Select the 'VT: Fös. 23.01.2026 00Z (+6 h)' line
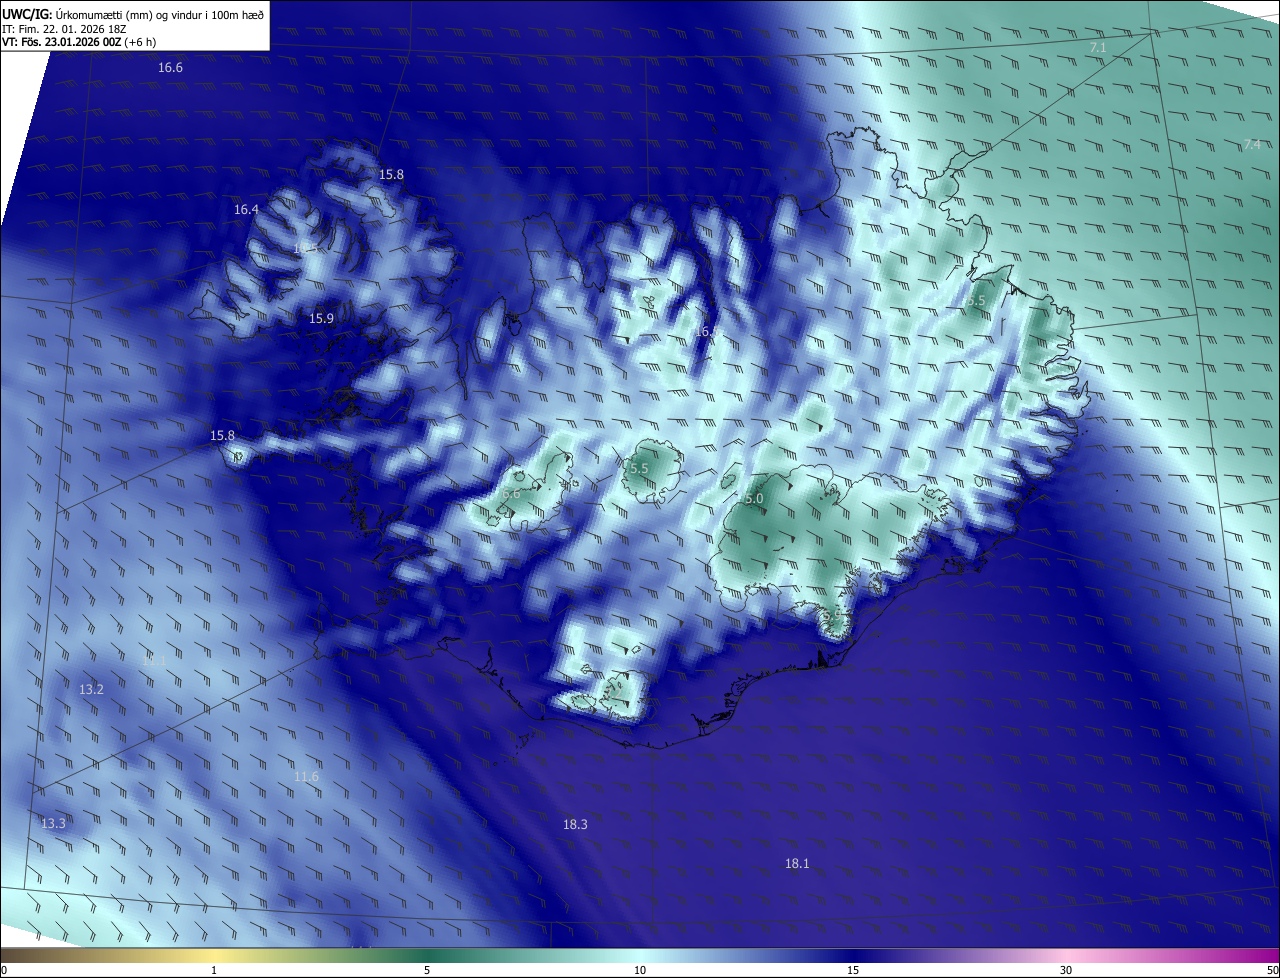 79,42
